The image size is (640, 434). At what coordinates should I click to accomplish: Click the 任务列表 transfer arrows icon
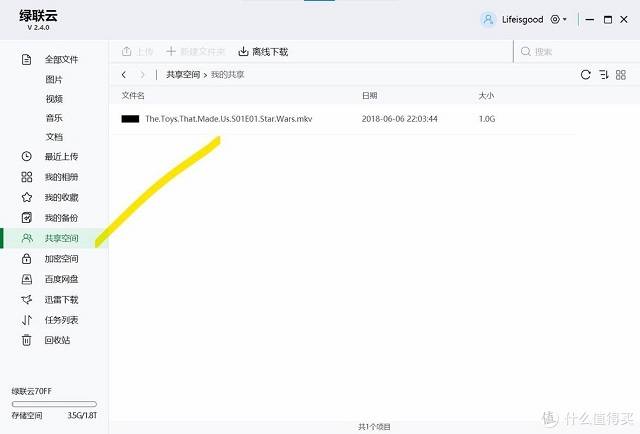coord(27,320)
